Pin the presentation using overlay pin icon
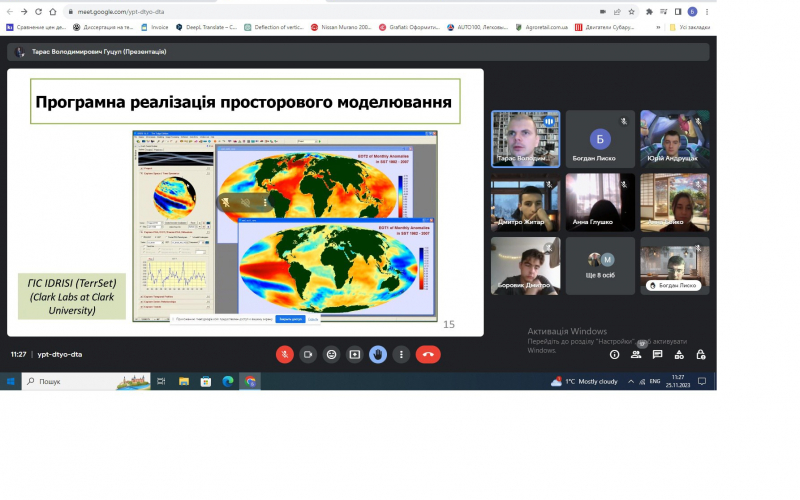 (226, 203)
